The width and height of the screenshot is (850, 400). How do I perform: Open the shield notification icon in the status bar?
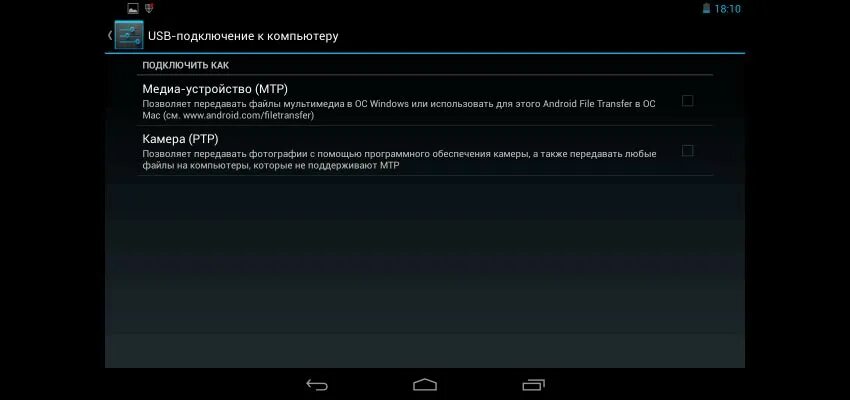click(150, 8)
